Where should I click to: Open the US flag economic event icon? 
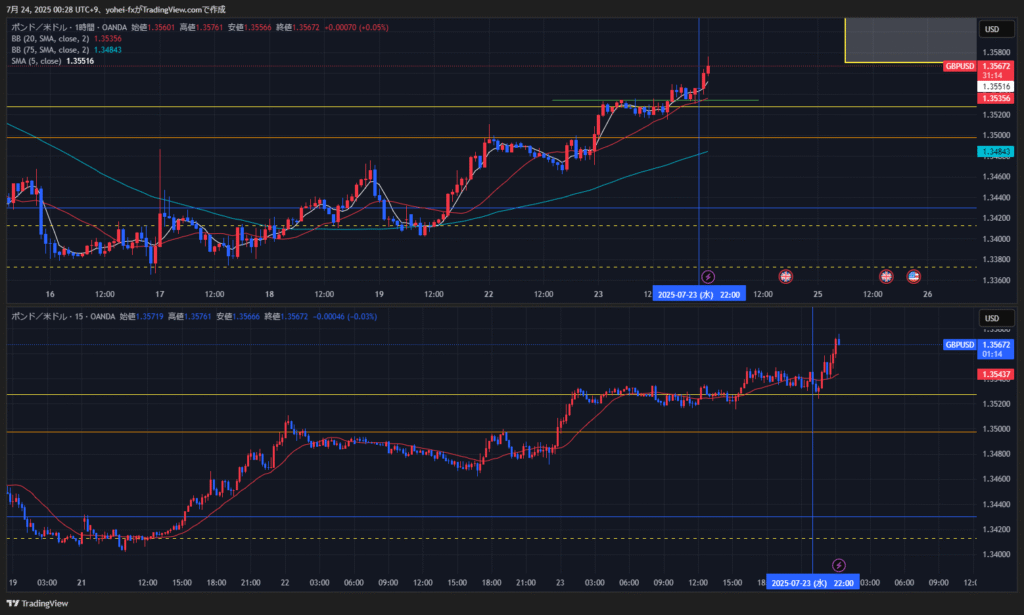pos(913,276)
